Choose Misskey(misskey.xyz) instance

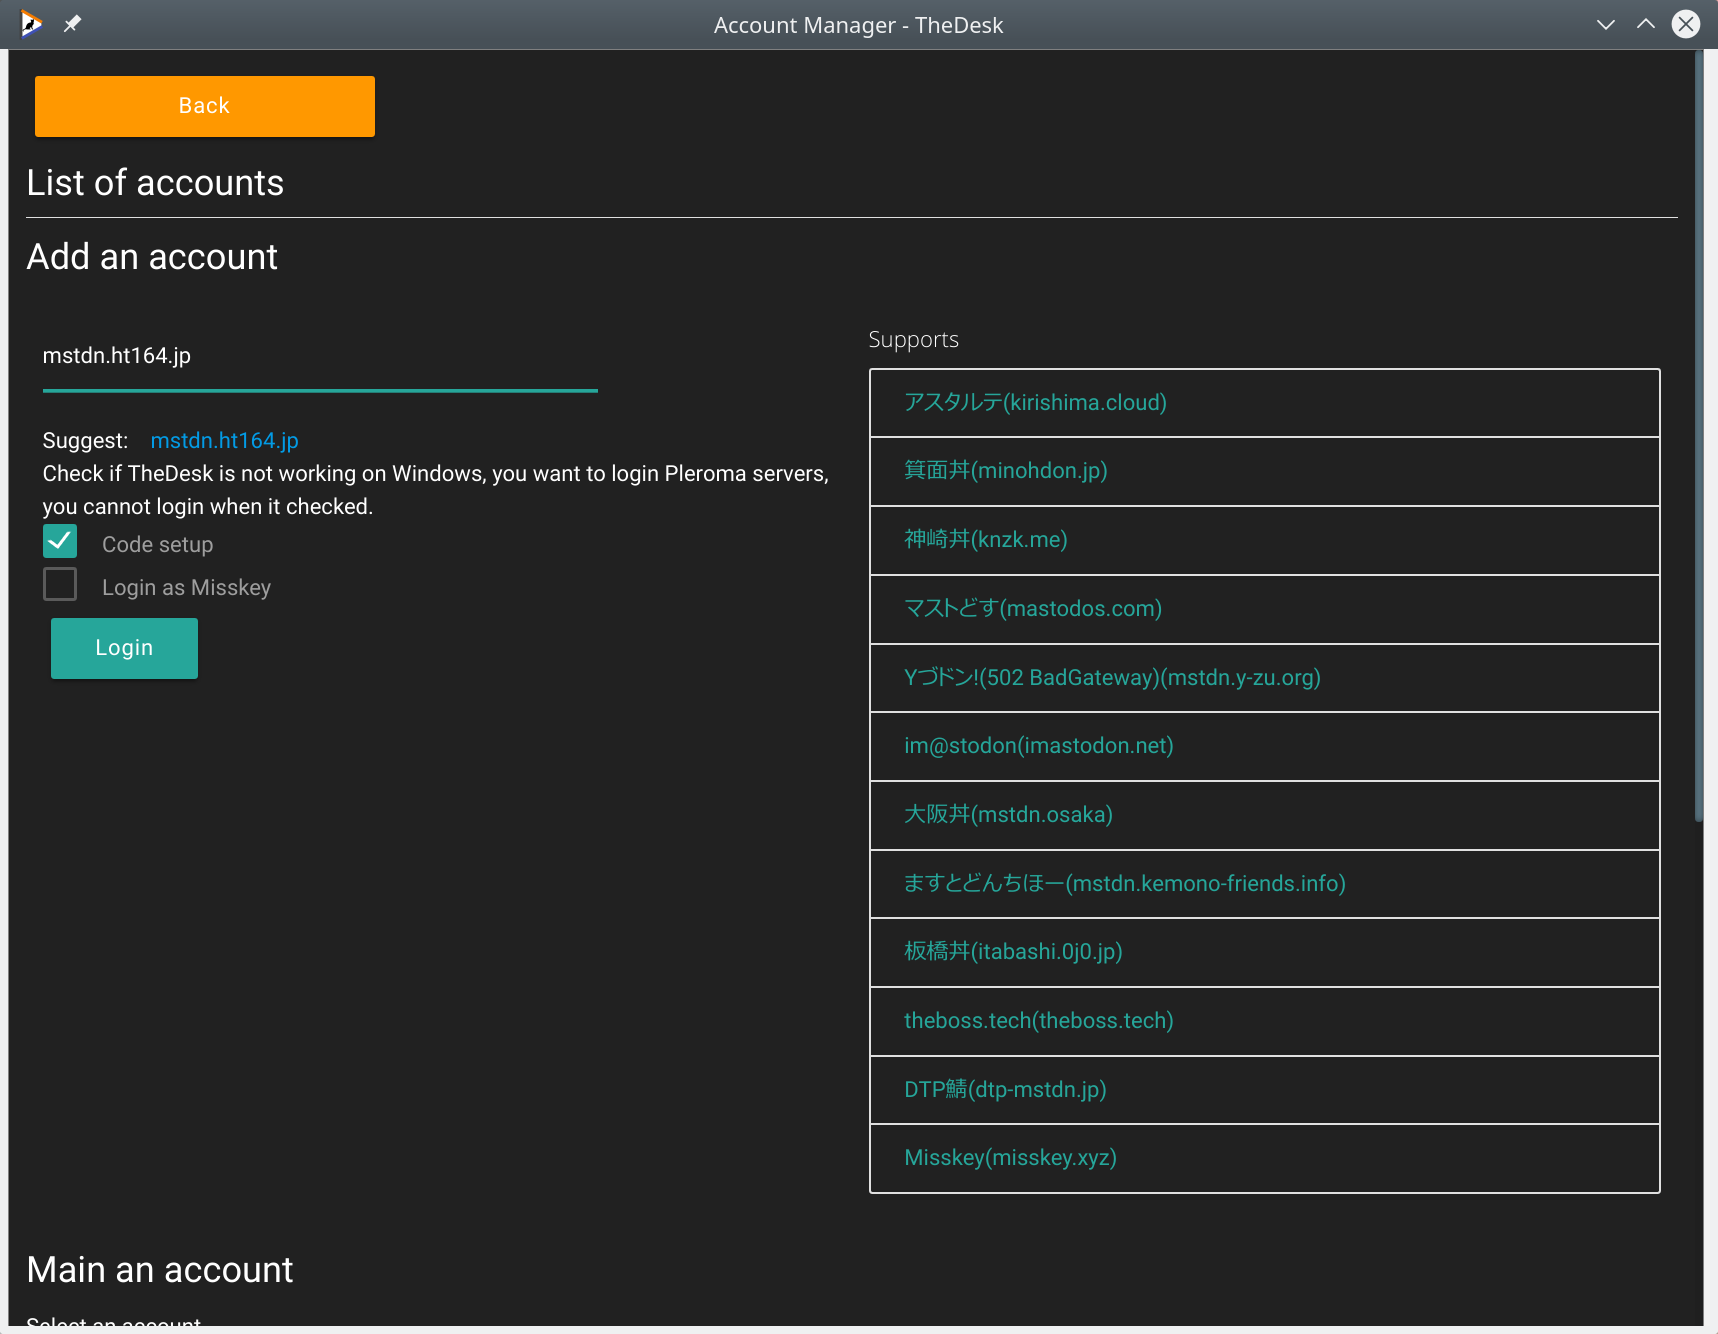point(1264,1158)
